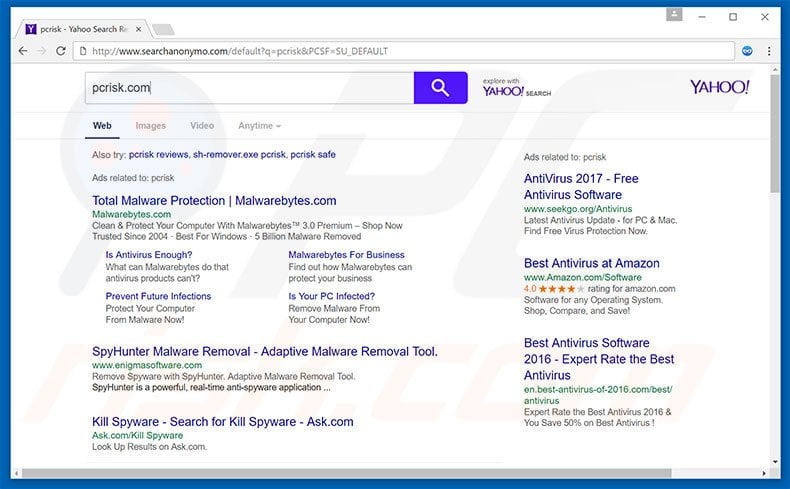Switch to the Web results tab
The width and height of the screenshot is (790, 489).
pos(102,126)
